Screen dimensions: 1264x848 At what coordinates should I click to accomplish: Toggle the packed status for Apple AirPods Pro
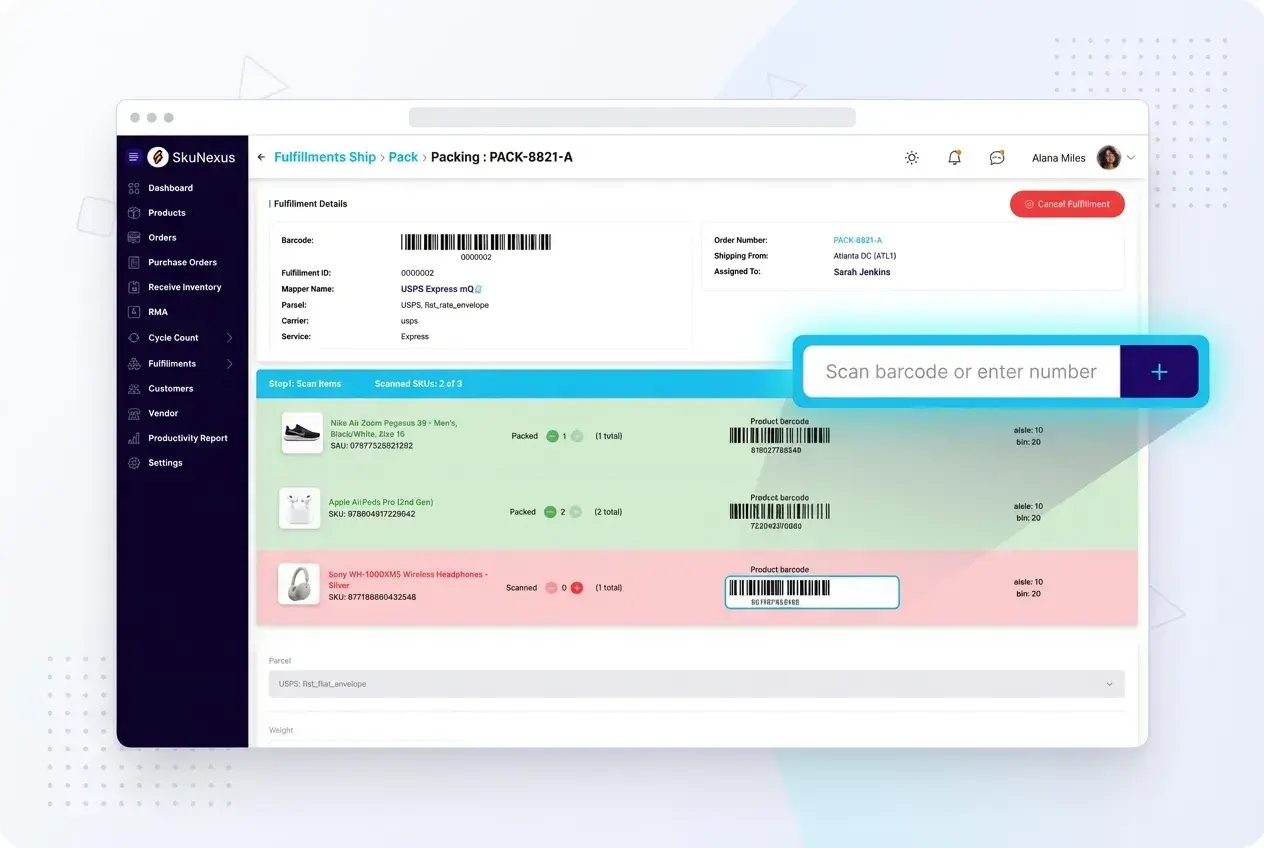(x=548, y=511)
